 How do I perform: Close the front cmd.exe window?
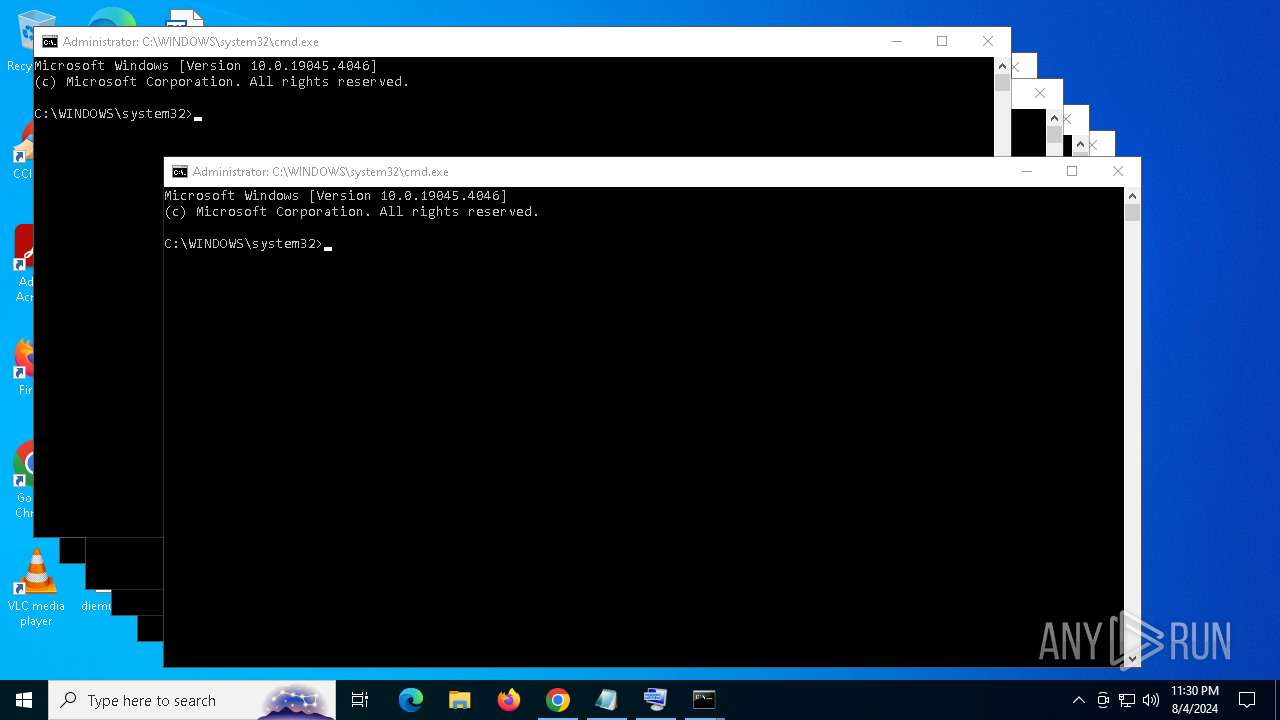tap(1118, 171)
